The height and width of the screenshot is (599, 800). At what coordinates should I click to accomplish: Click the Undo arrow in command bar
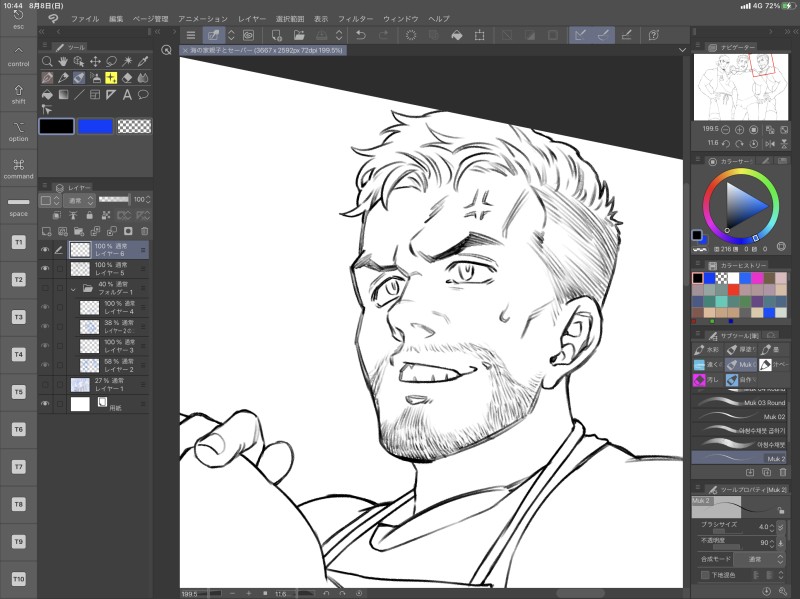(x=361, y=35)
